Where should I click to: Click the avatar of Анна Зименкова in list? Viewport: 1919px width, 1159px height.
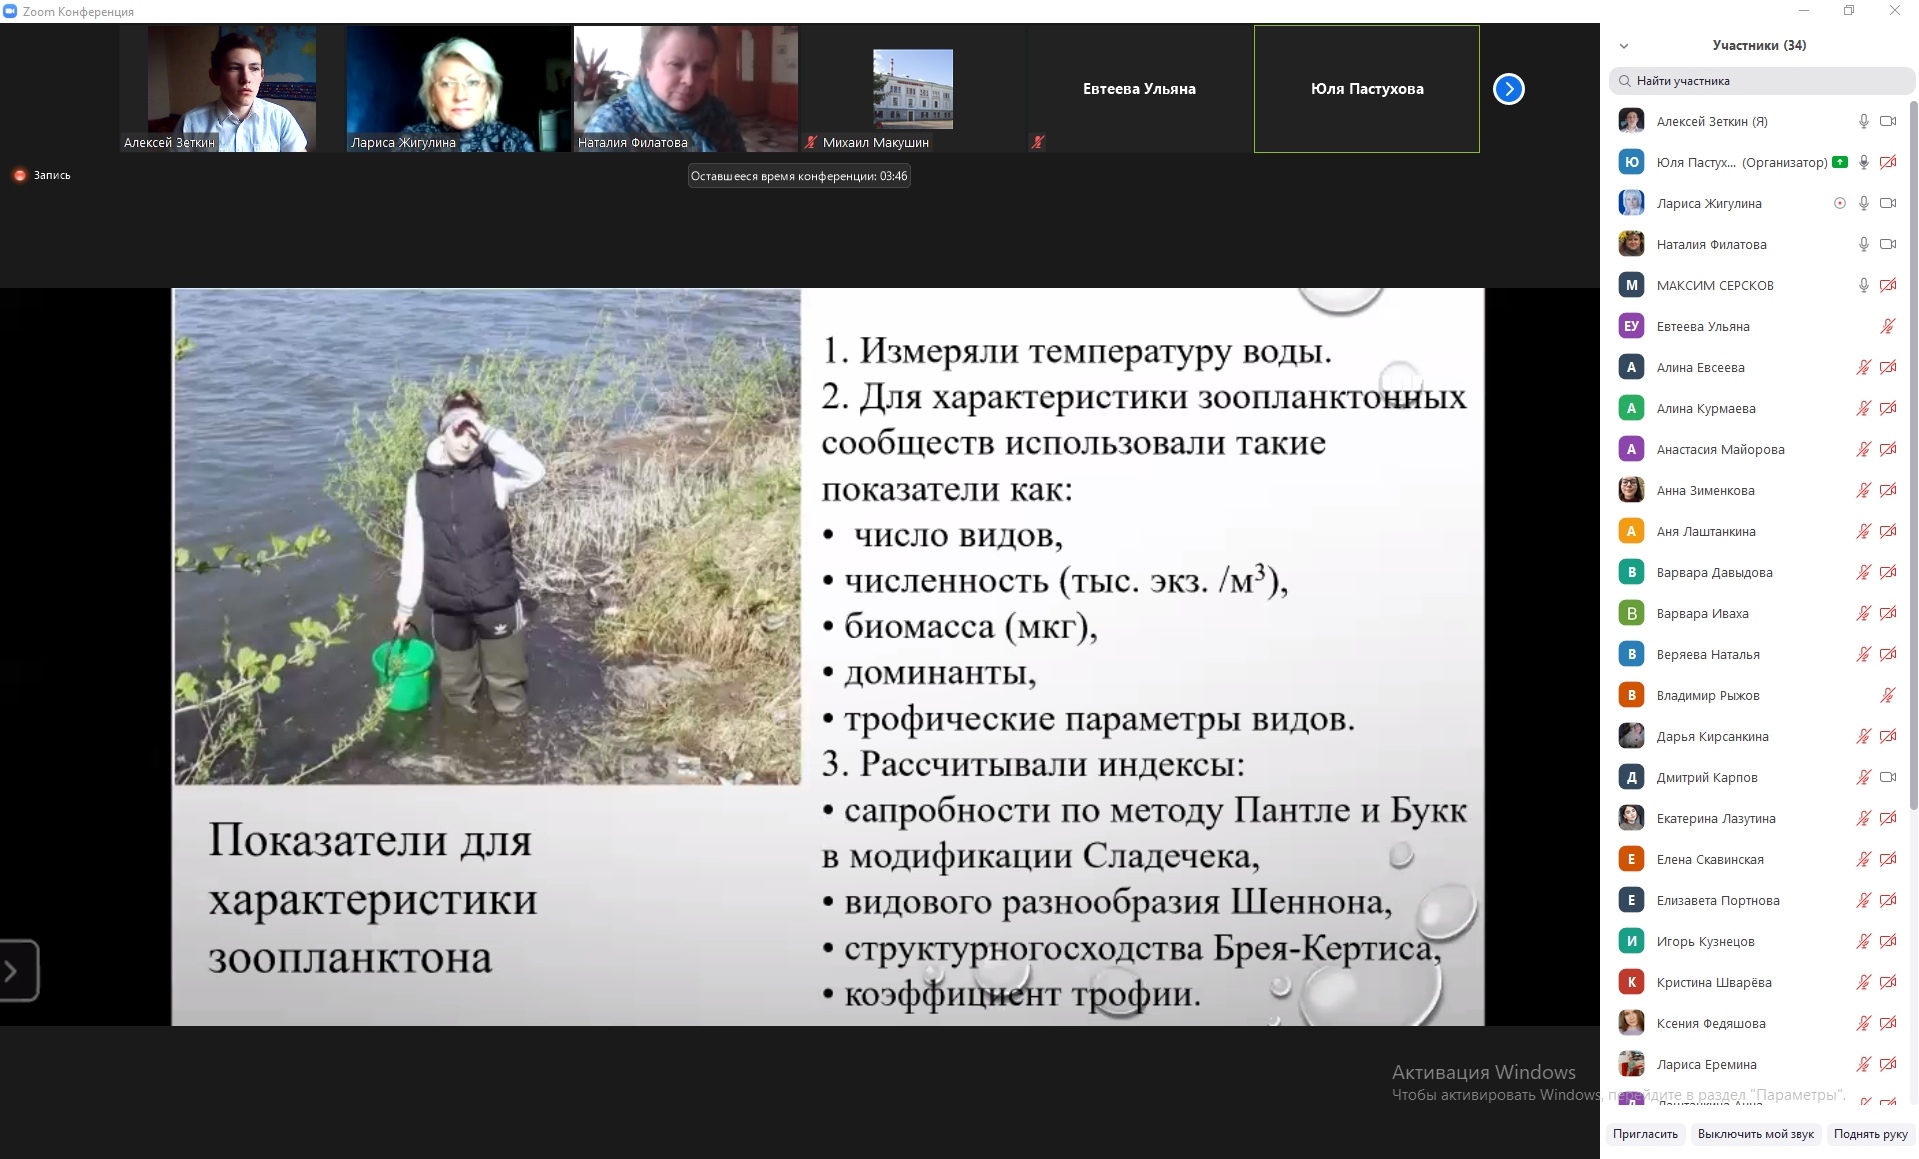point(1631,490)
